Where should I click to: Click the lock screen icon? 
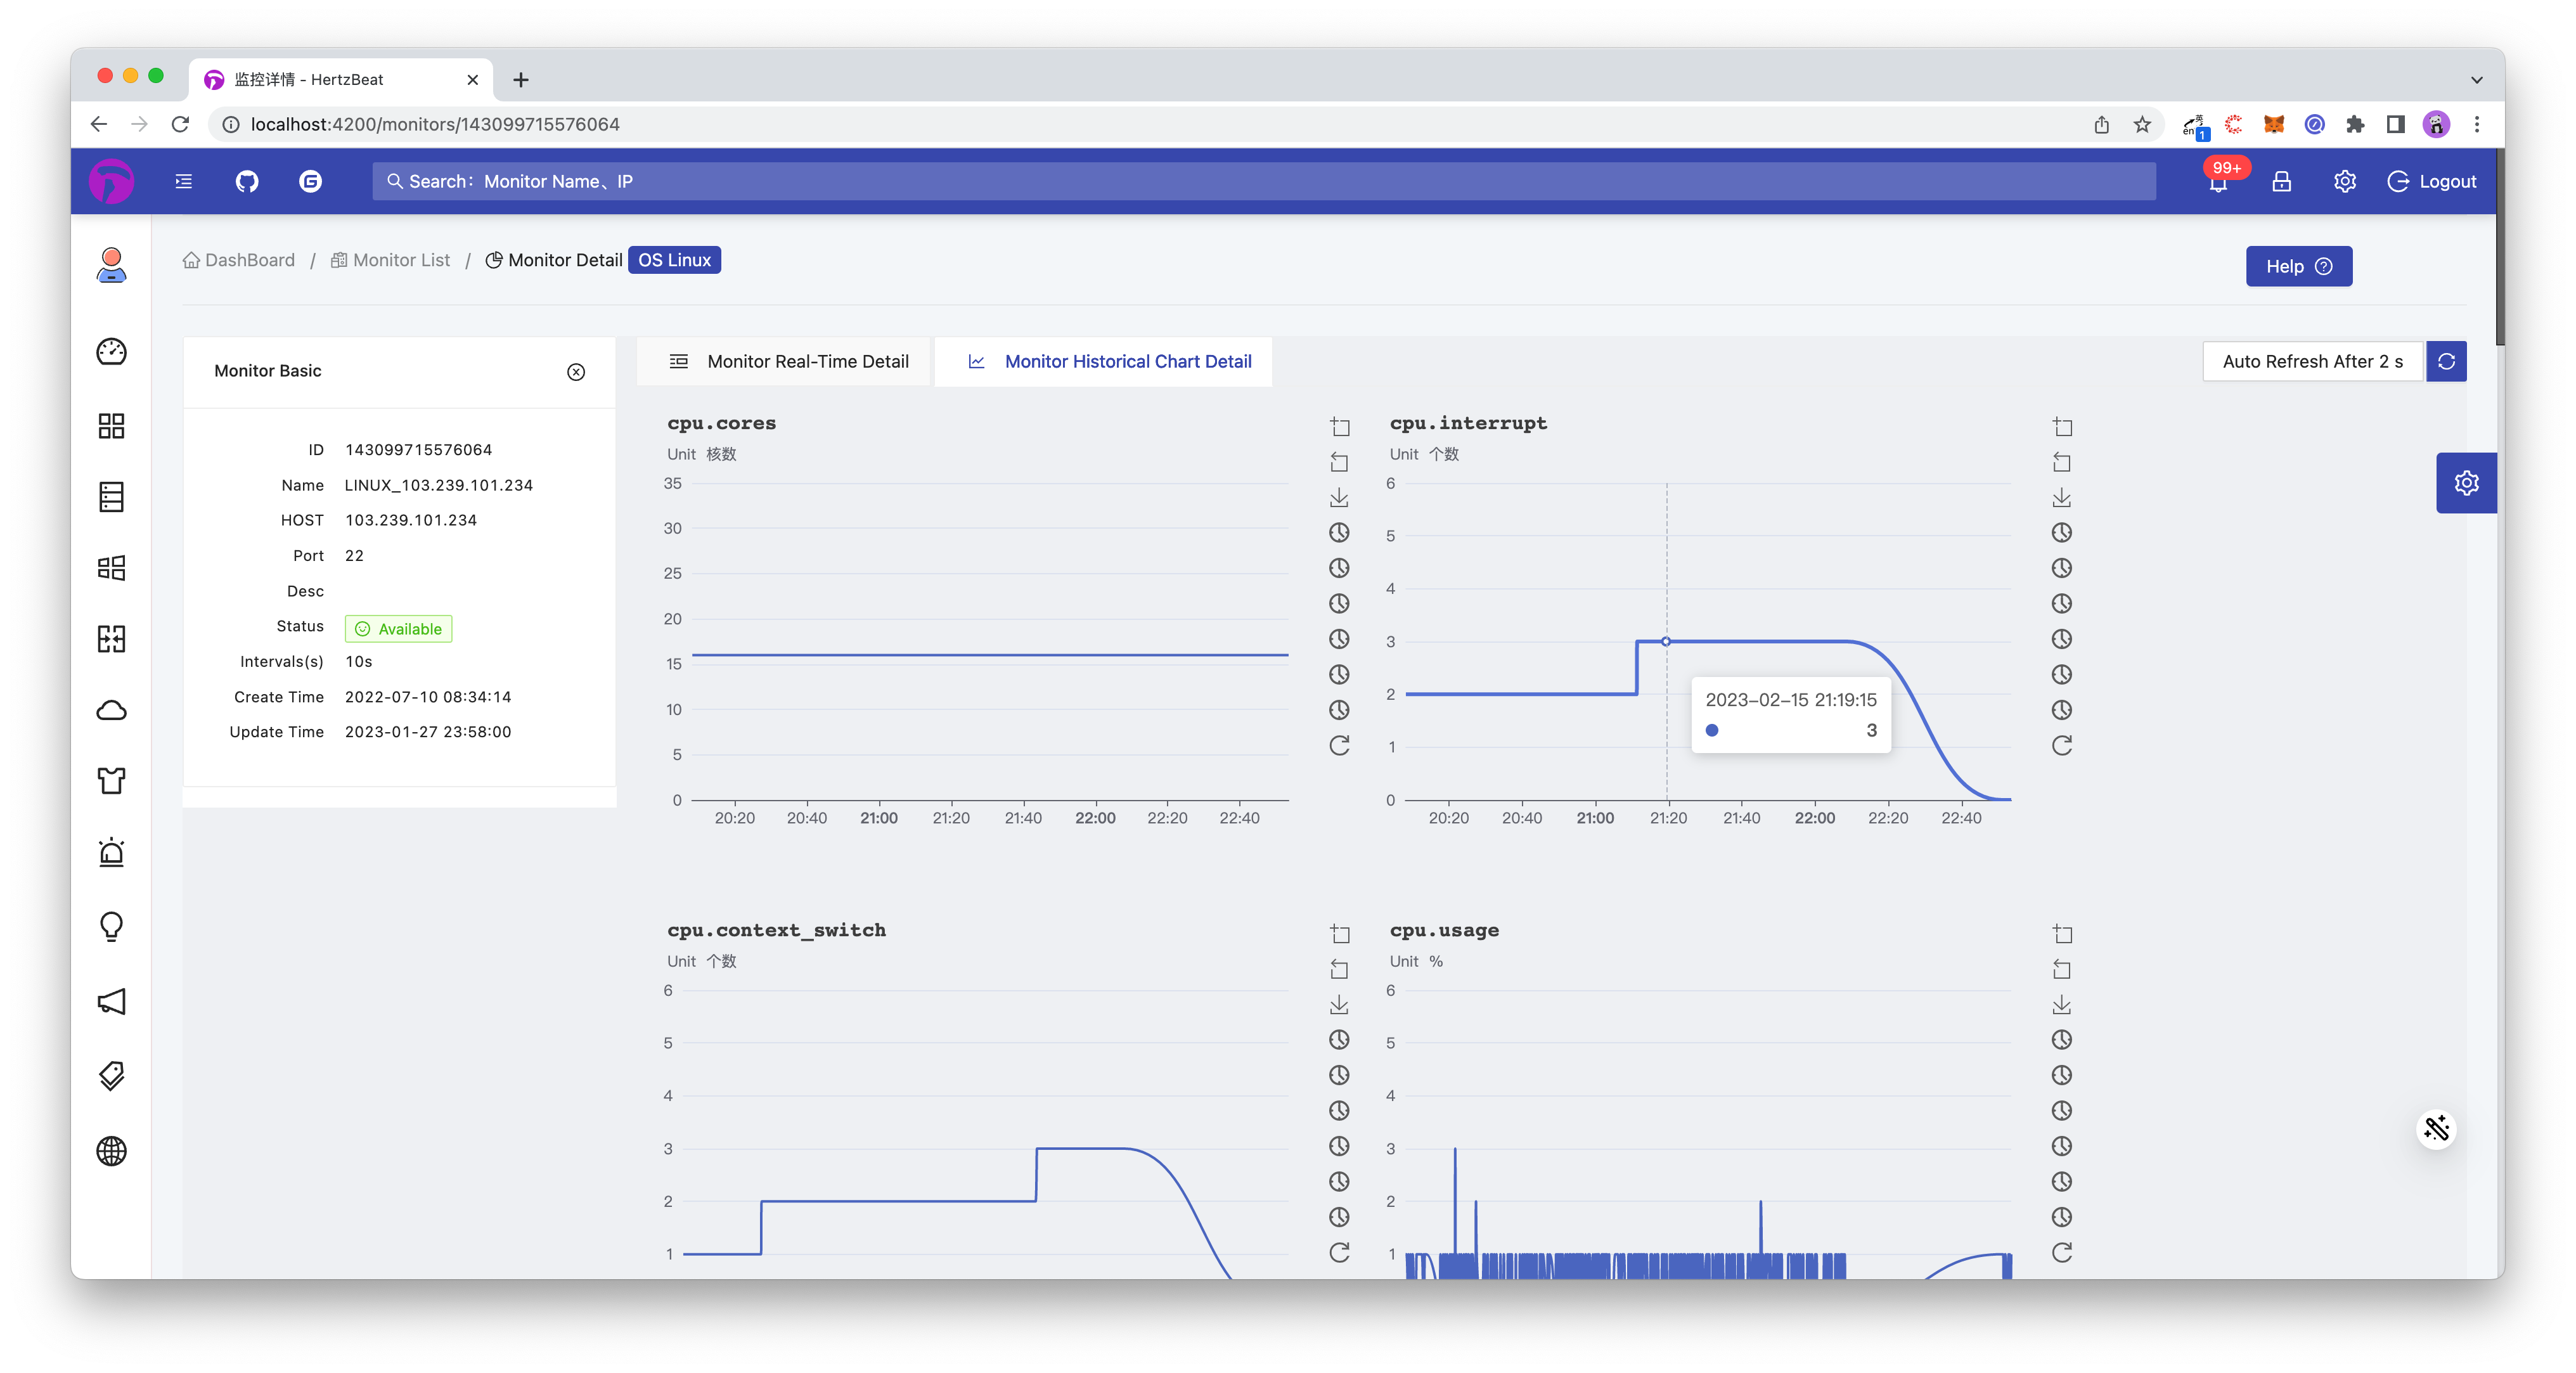(x=2281, y=181)
